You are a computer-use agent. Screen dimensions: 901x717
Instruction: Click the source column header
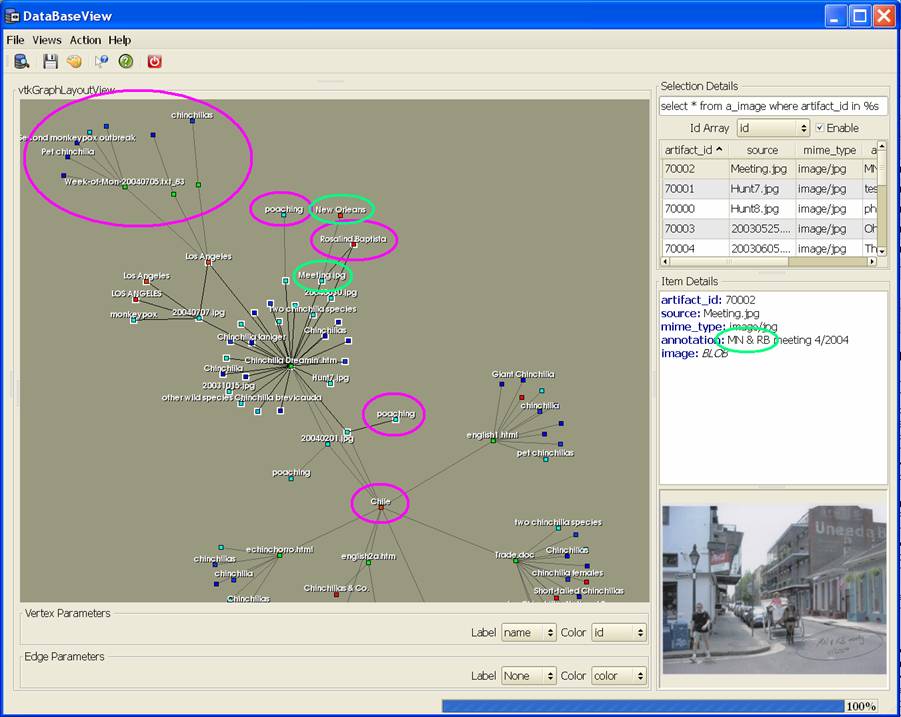pyautogui.click(x=761, y=149)
